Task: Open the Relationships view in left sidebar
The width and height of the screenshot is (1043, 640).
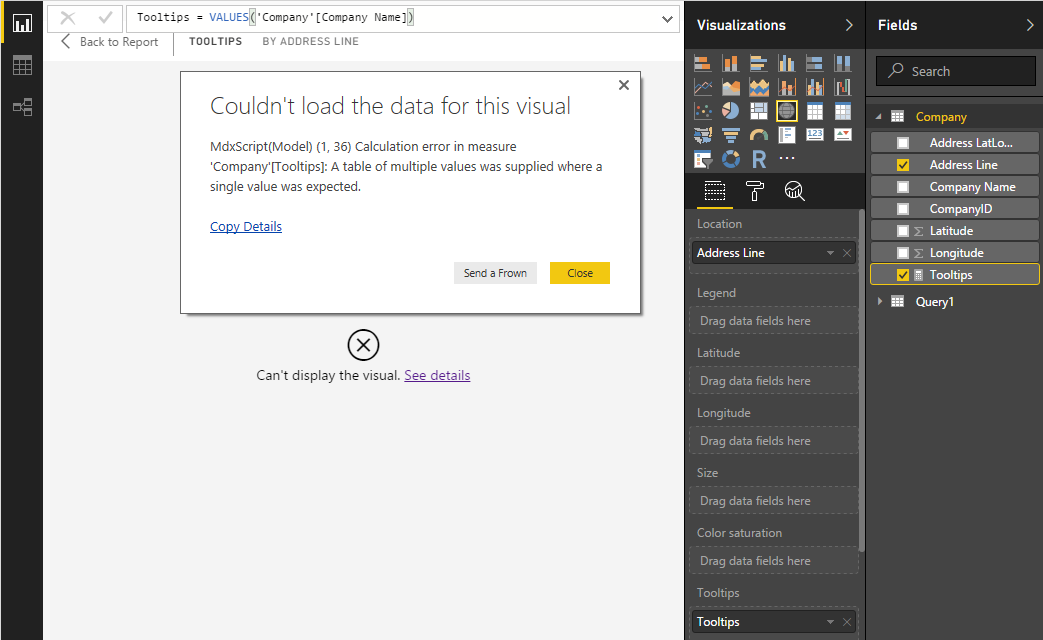Action: click(23, 107)
